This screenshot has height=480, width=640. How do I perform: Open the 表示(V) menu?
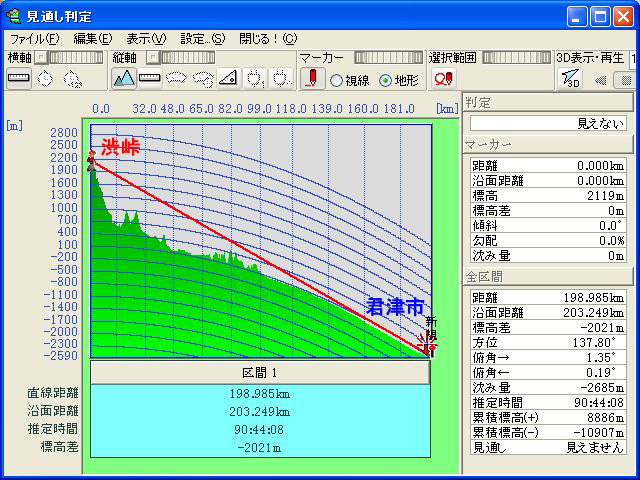(146, 39)
